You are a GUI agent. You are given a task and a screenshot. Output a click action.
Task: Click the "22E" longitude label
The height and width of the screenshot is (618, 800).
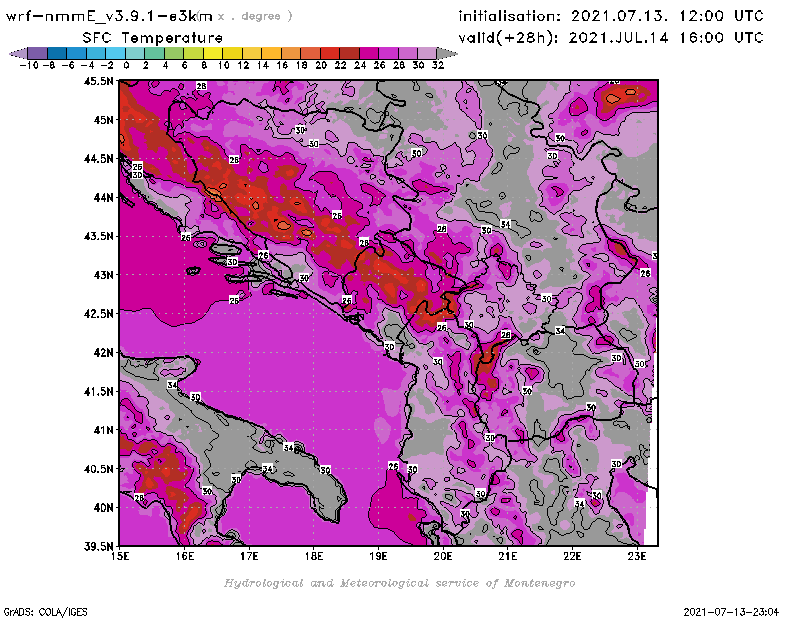(572, 556)
